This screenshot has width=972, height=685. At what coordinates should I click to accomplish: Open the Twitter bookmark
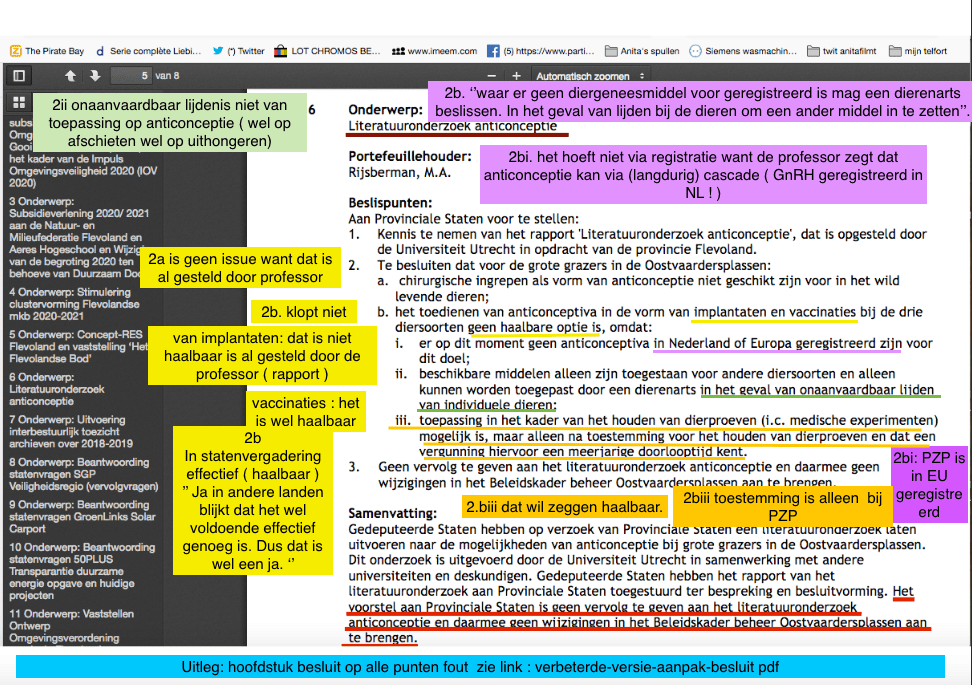tap(239, 50)
